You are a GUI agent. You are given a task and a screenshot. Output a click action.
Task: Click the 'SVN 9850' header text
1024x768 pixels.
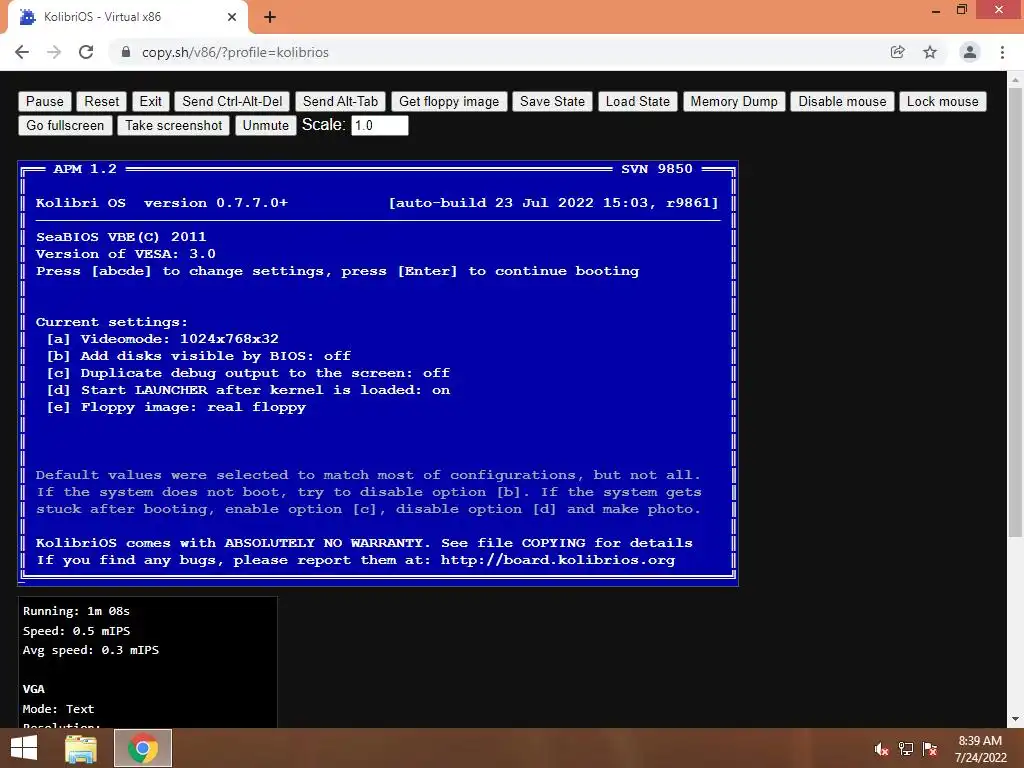tap(657, 168)
